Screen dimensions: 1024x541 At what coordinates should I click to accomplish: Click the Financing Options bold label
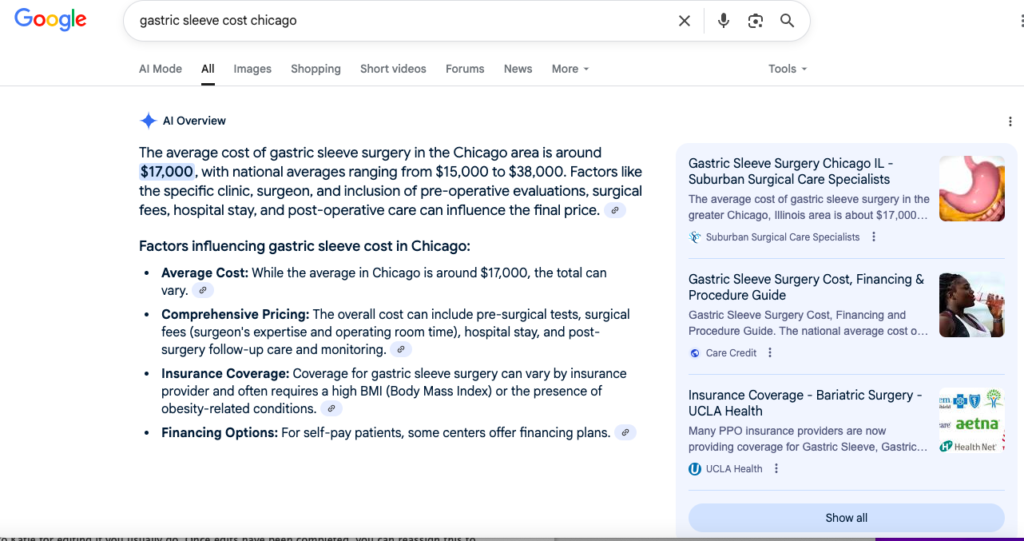(x=219, y=433)
